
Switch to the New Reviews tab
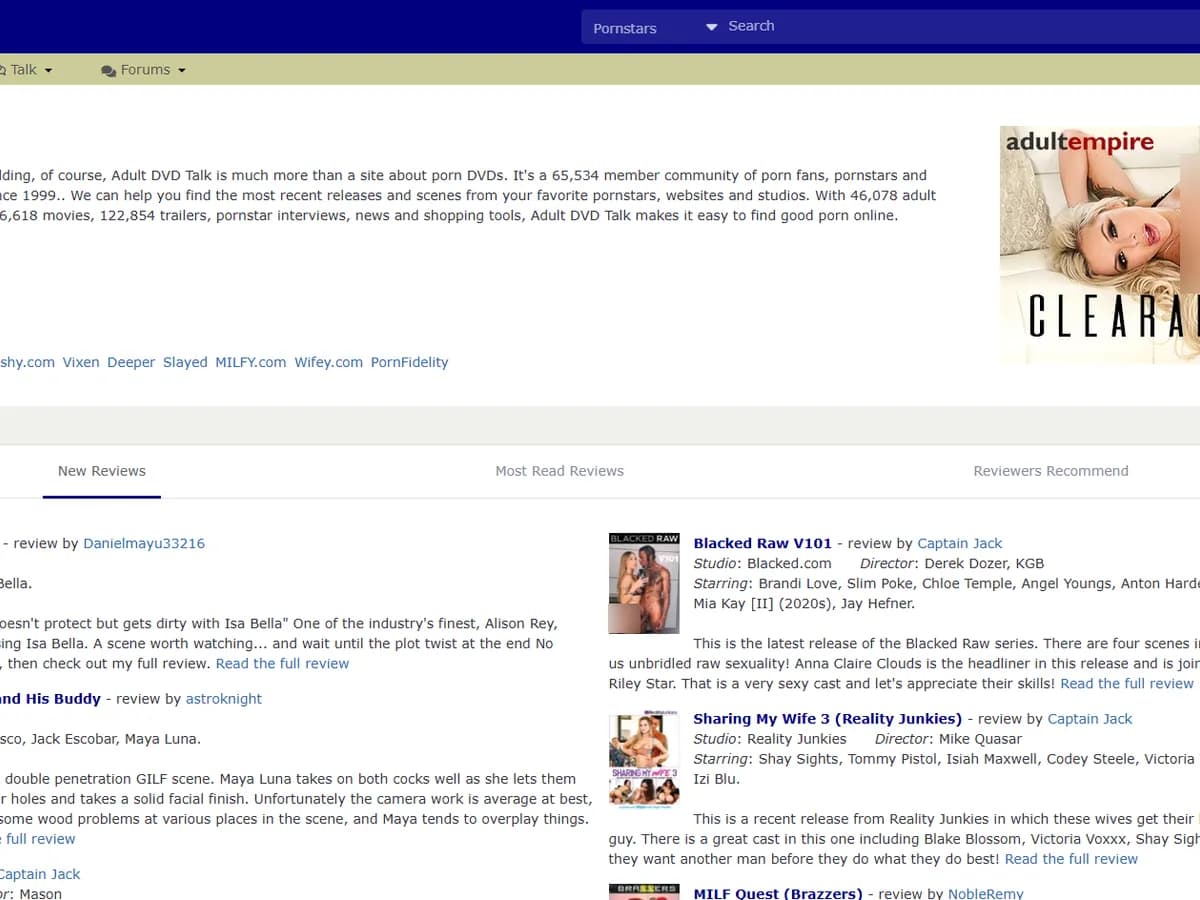point(102,471)
